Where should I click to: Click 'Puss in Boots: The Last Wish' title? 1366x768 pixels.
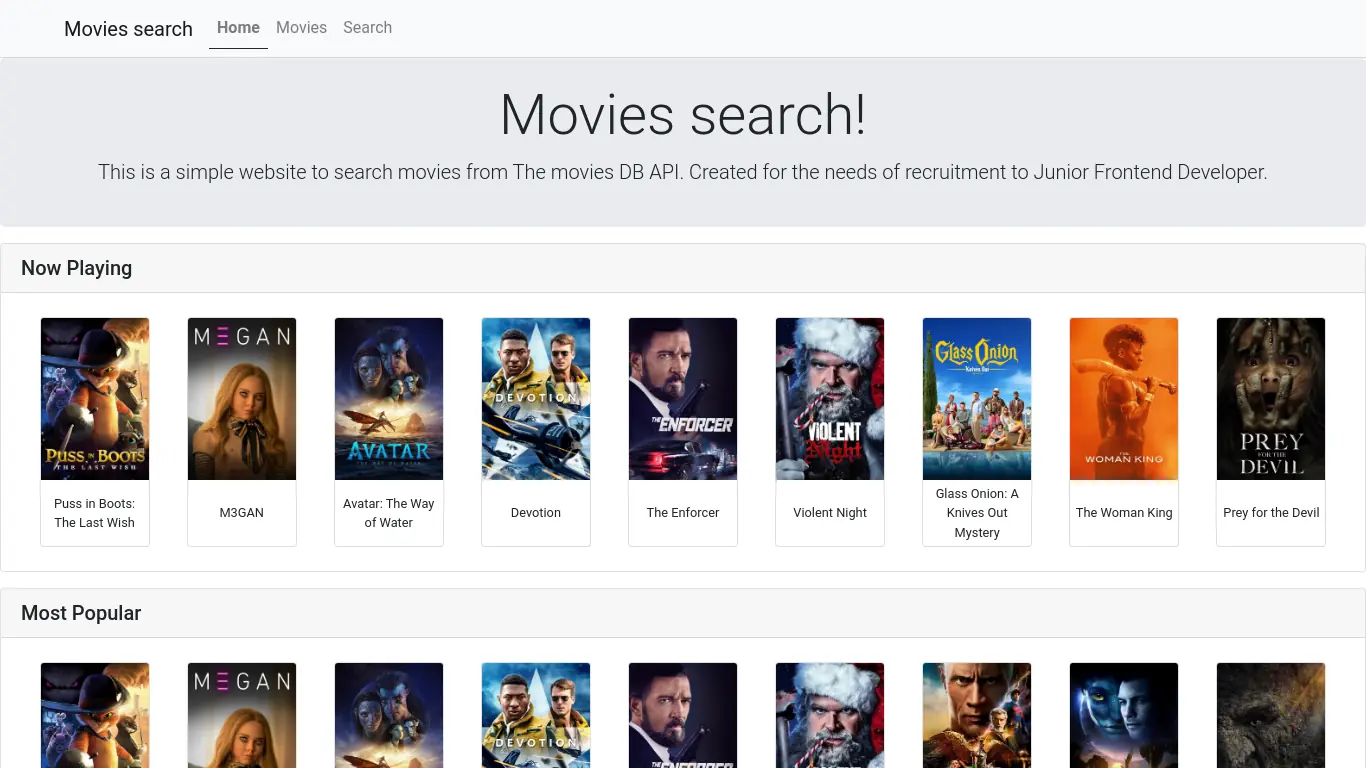point(95,513)
